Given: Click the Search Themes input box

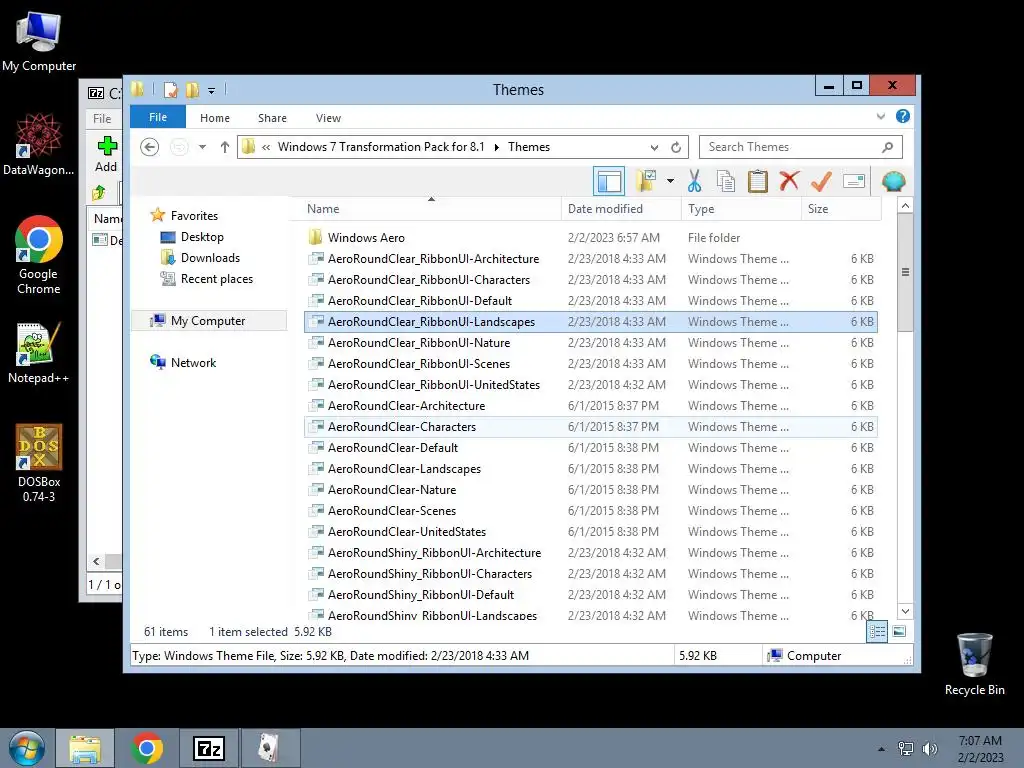Looking at the screenshot, I should pyautogui.click(x=801, y=147).
